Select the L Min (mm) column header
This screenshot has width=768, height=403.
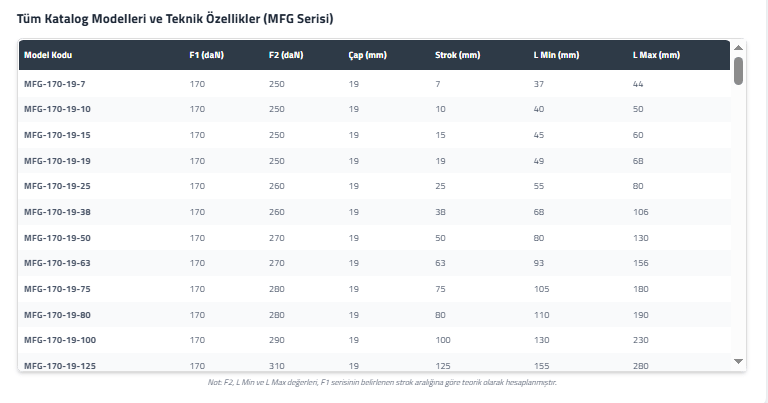pos(556,54)
